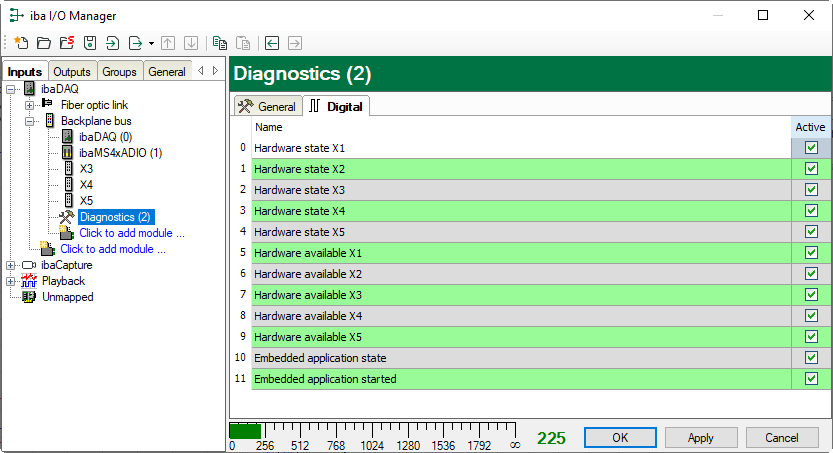Image resolution: width=833 pixels, height=453 pixels.
Task: Click the Unmapped node icon
Action: 29,296
